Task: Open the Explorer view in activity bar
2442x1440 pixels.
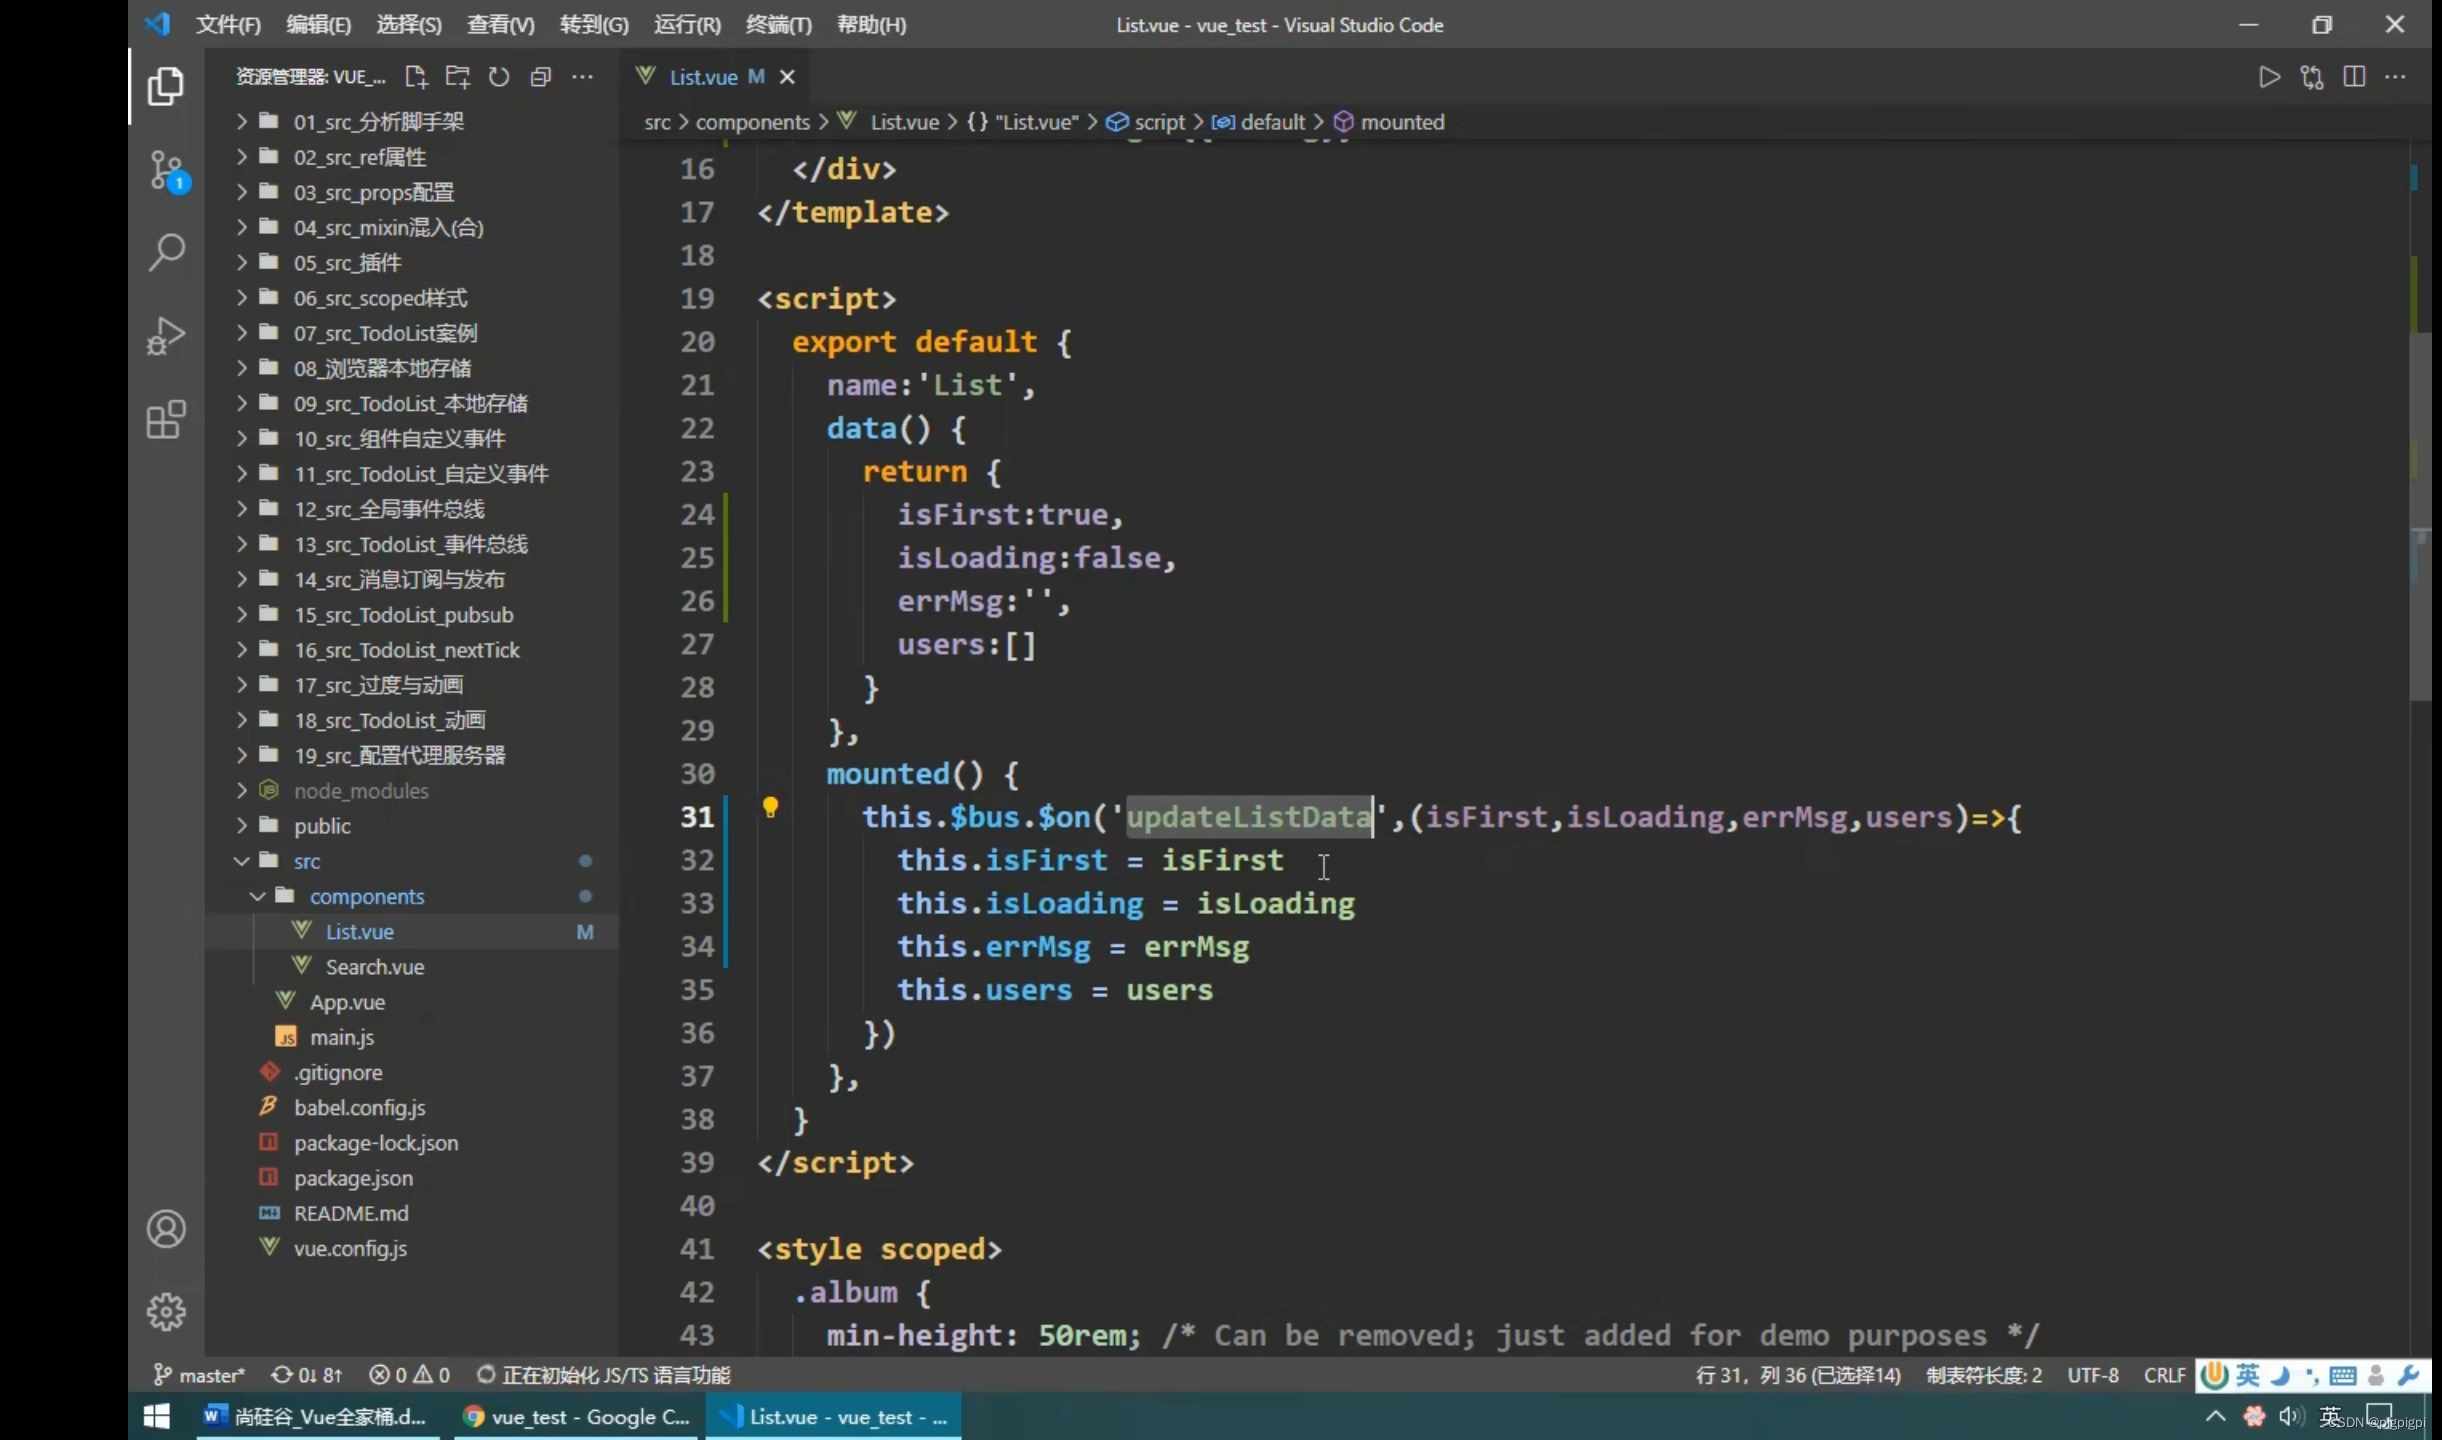Action: point(166,87)
